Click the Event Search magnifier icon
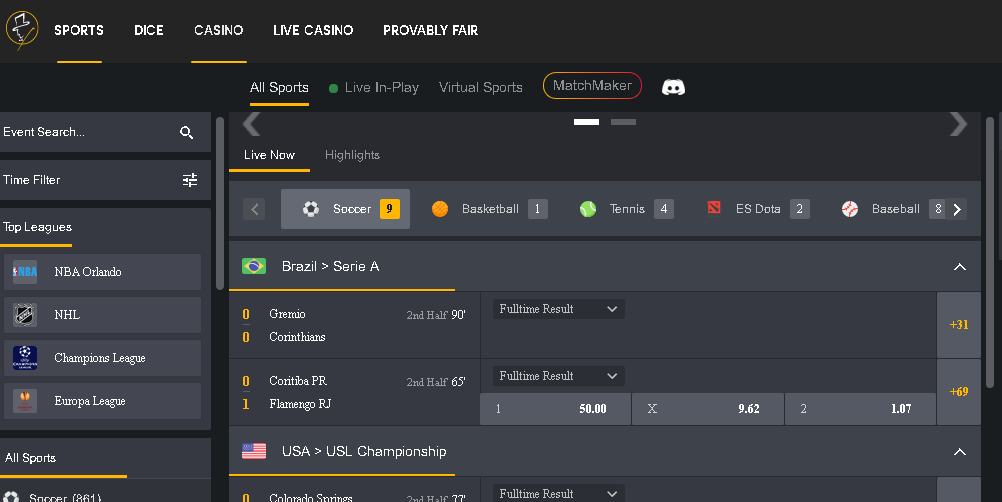Image resolution: width=1002 pixels, height=502 pixels. click(187, 132)
